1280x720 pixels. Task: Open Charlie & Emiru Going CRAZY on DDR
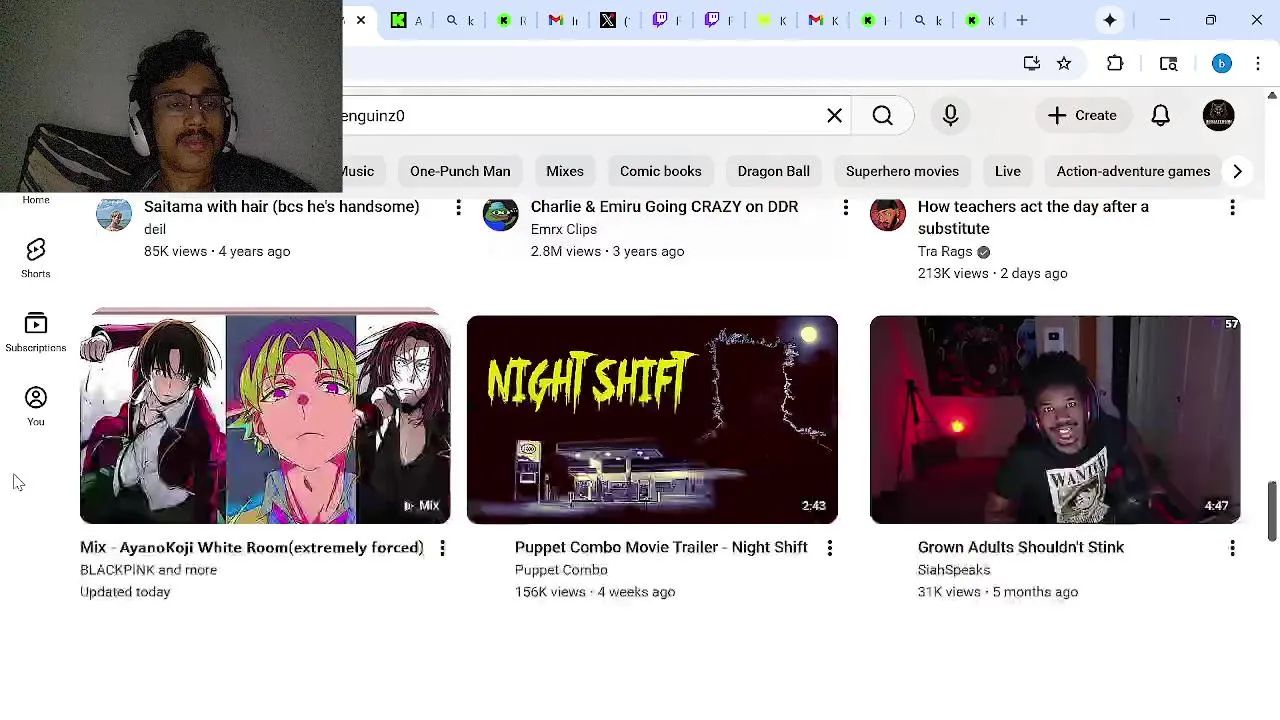tap(664, 207)
